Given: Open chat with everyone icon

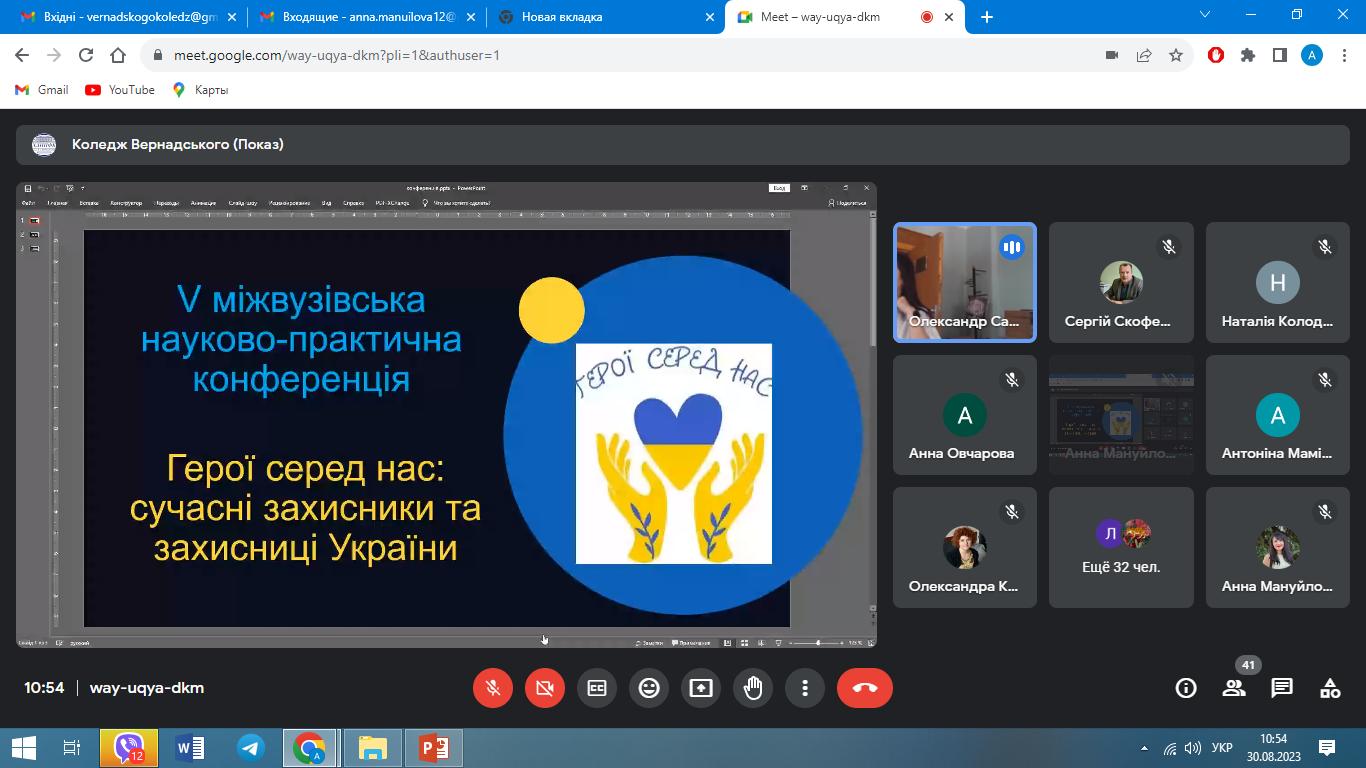Looking at the screenshot, I should coord(1282,688).
